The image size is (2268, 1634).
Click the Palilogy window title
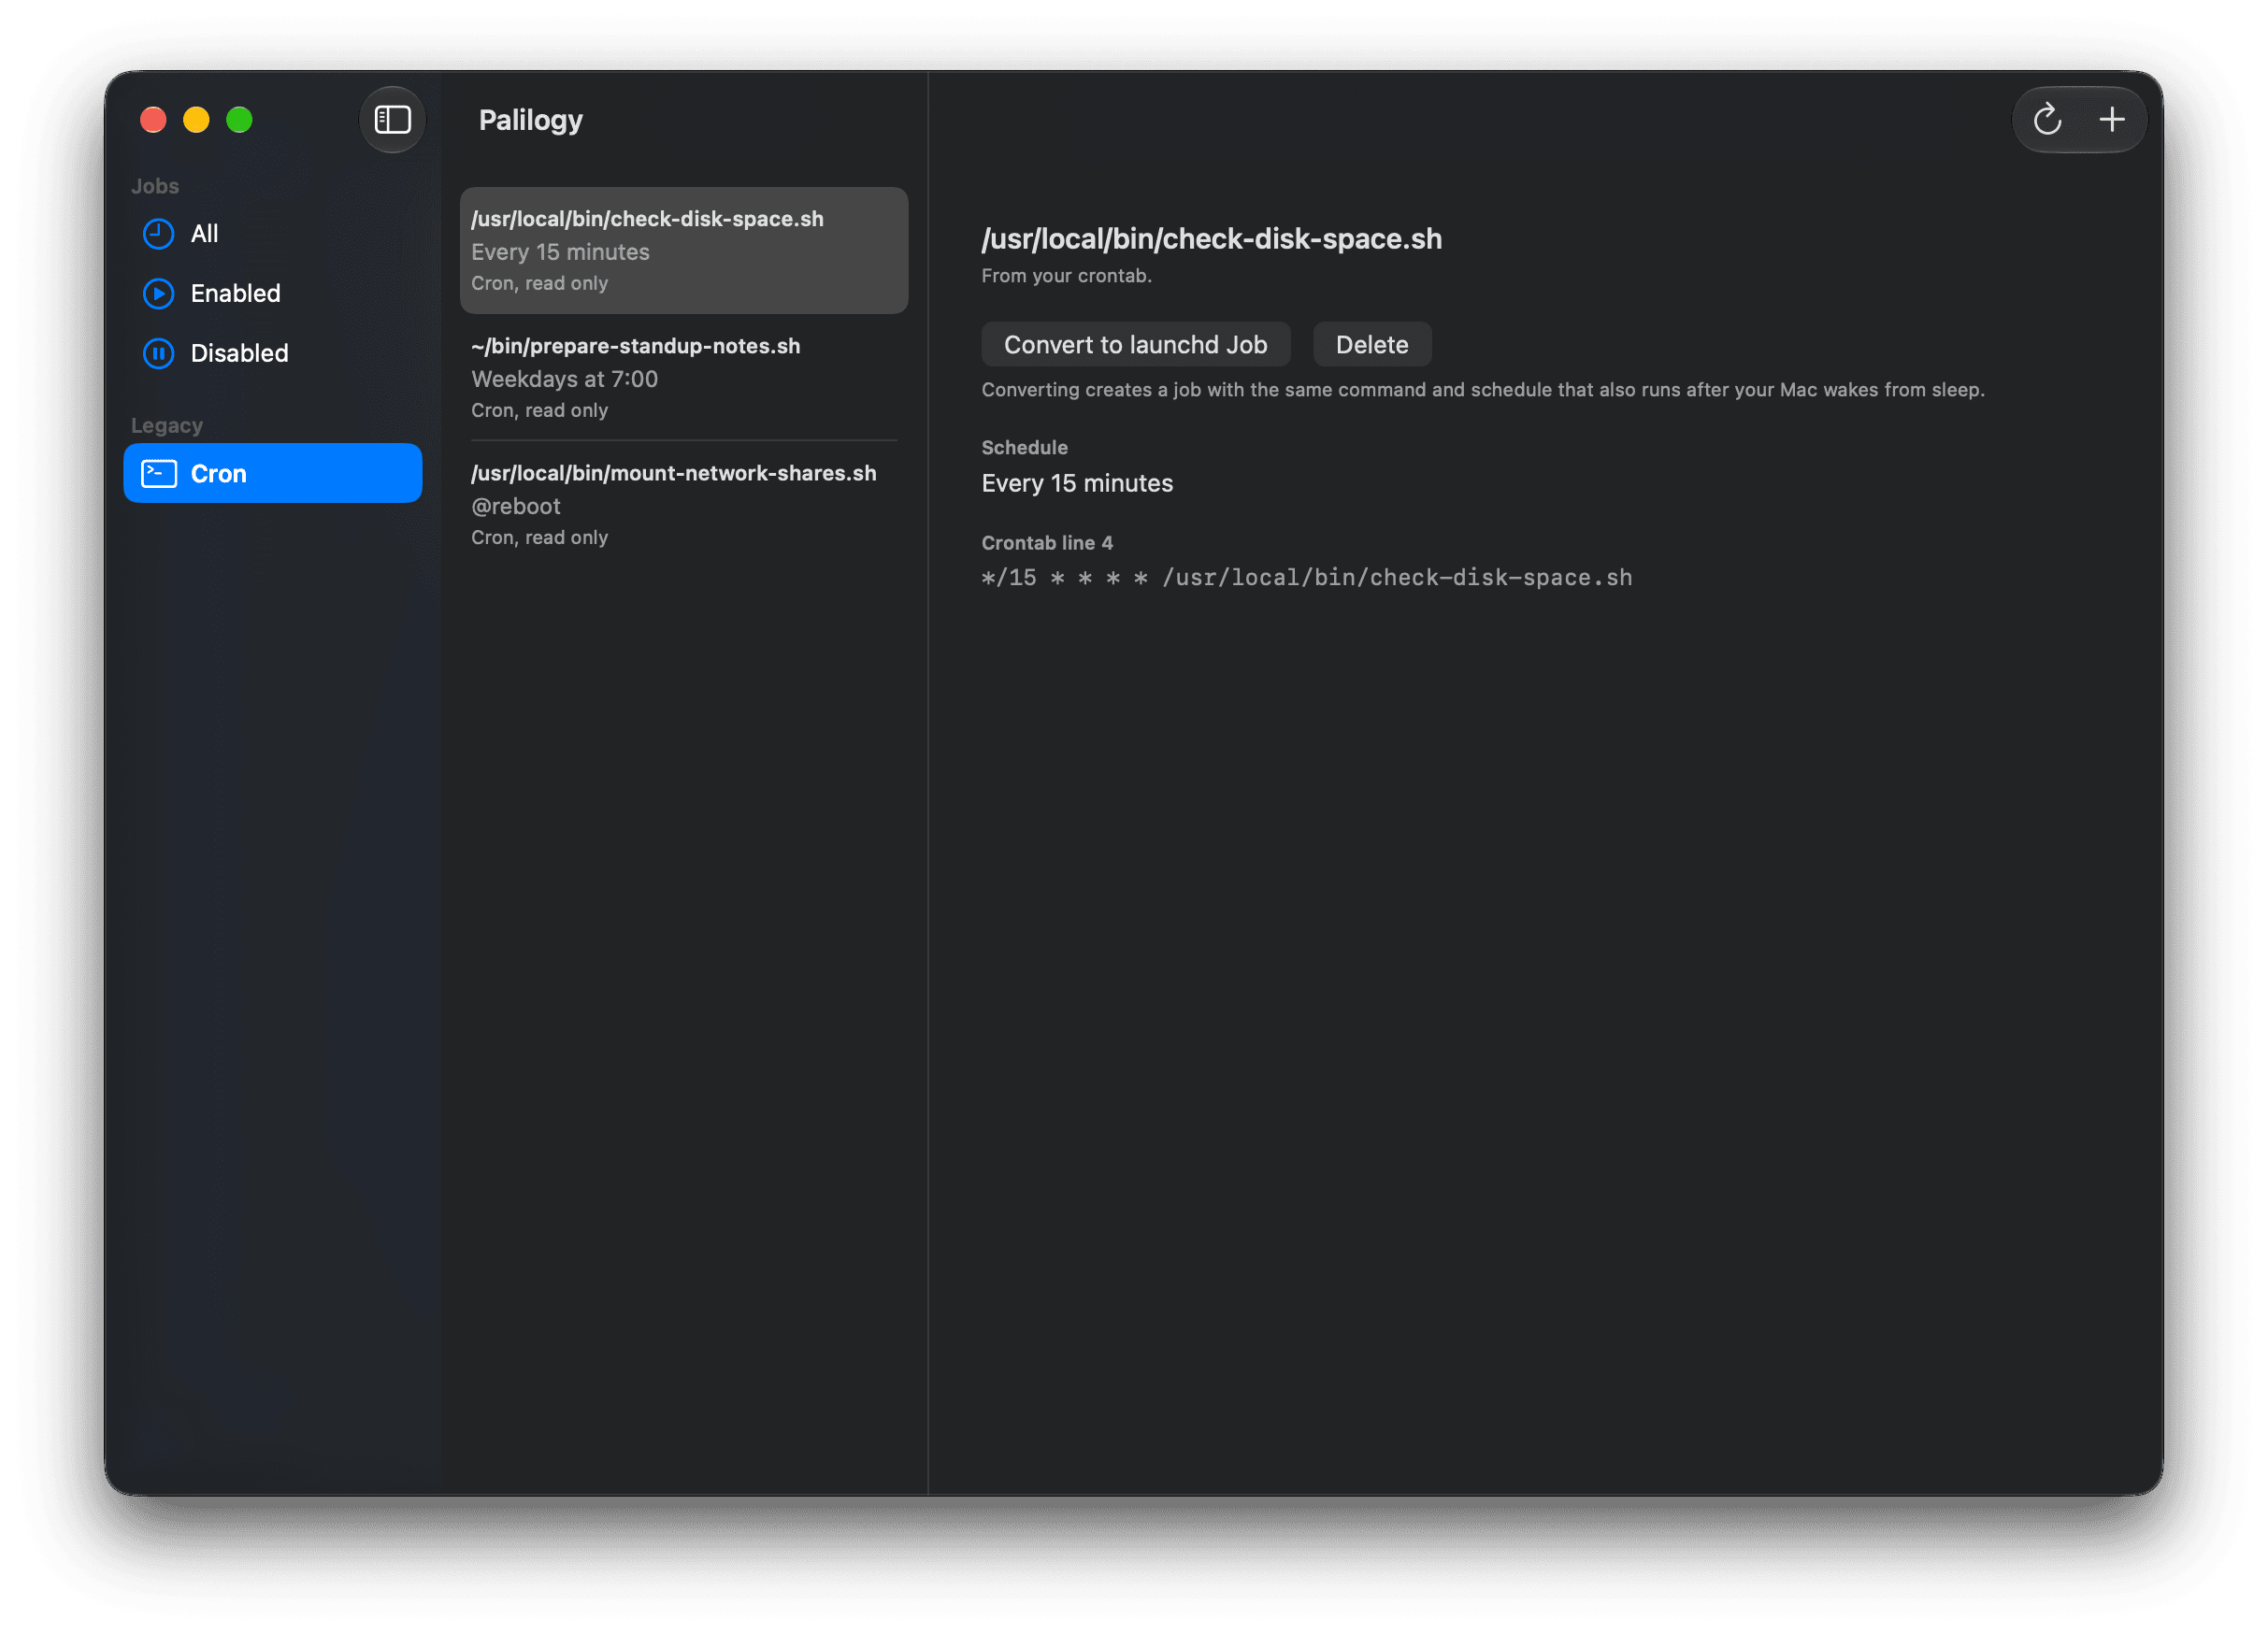click(530, 120)
